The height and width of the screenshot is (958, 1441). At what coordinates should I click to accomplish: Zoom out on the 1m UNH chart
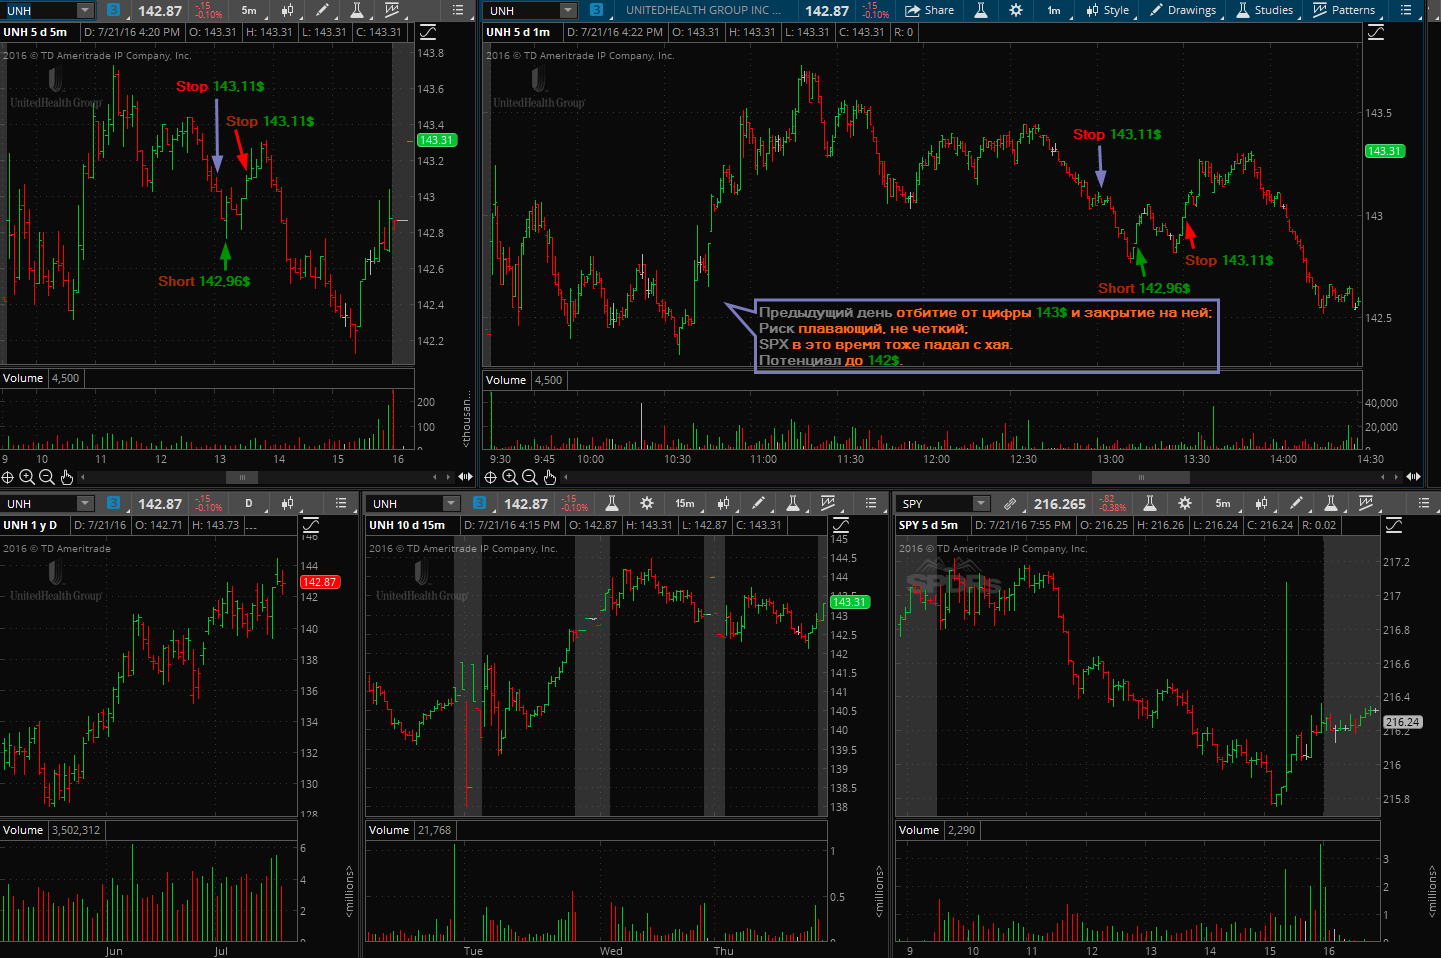[530, 477]
